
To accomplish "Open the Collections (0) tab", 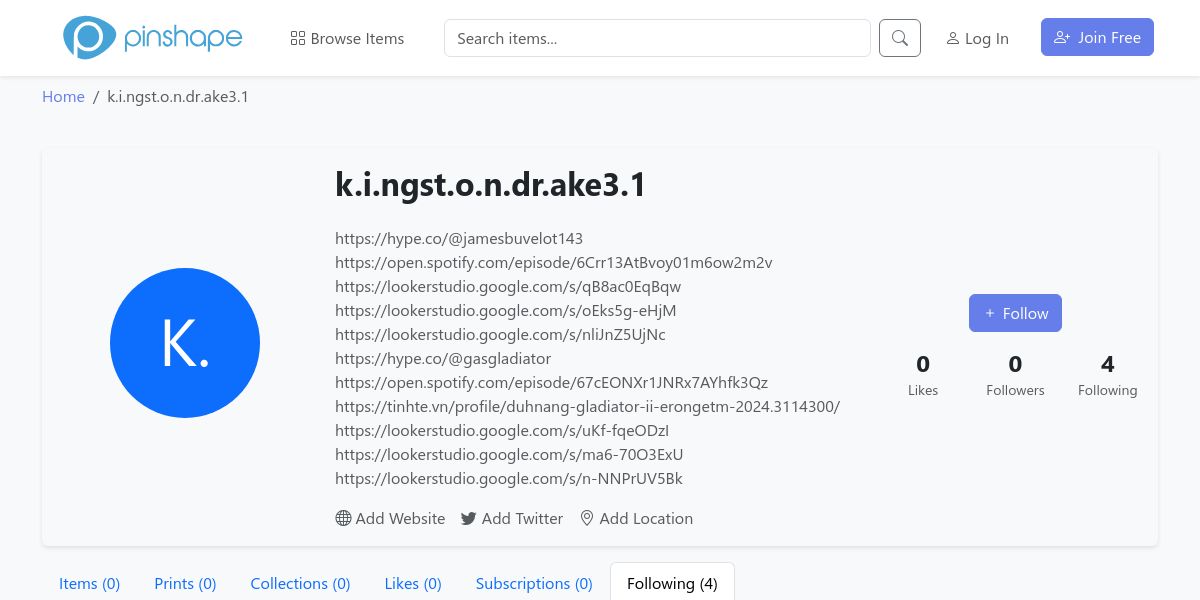I will 300,583.
